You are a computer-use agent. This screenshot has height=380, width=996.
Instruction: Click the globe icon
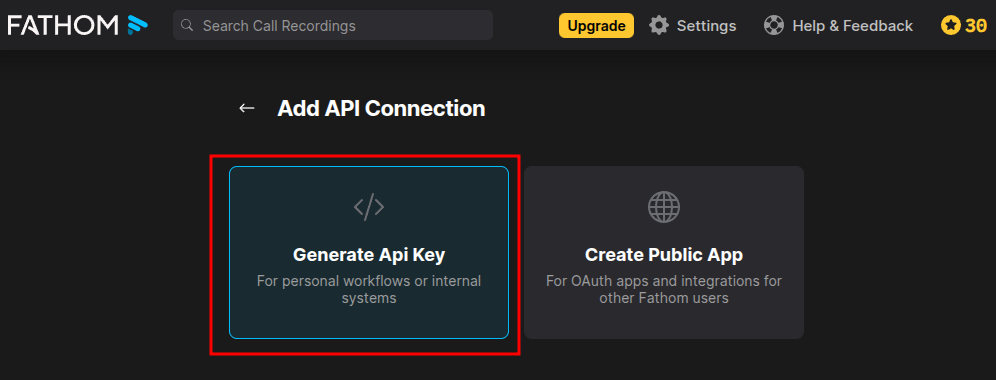coord(664,207)
